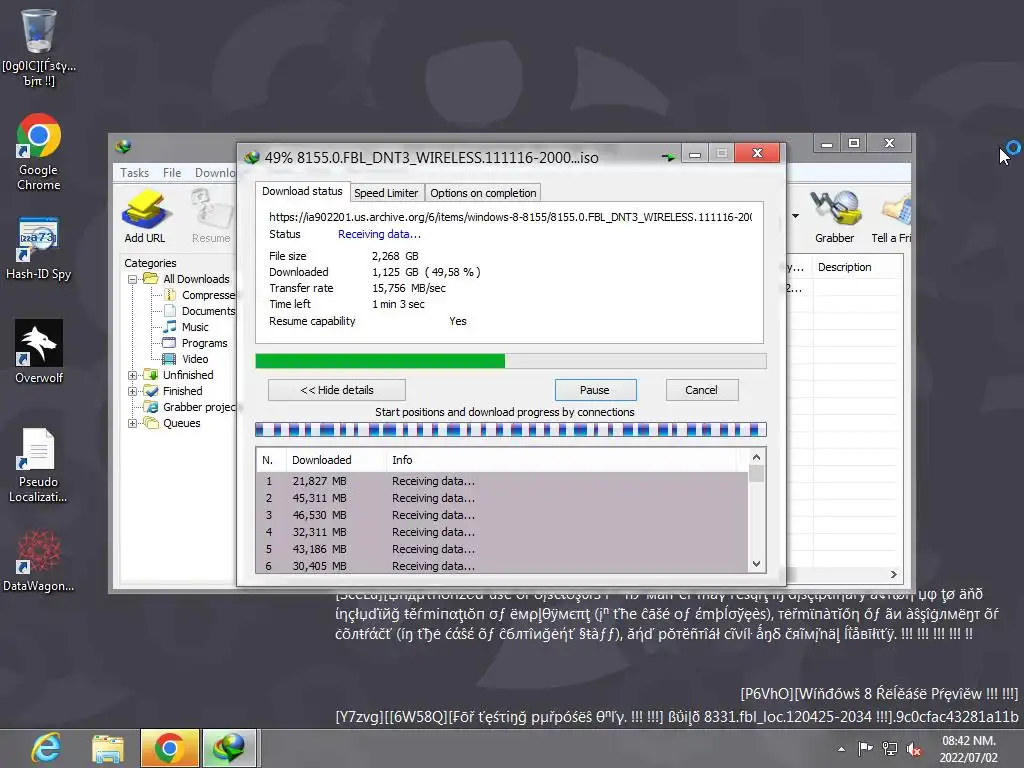Click the Description column header
This screenshot has height=768, width=1024.
coord(857,267)
